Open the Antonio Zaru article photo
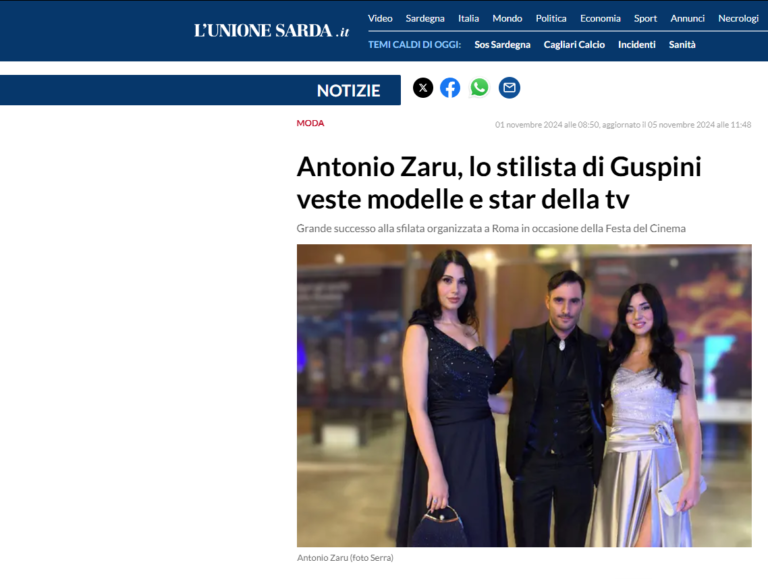Viewport: 768px width, 579px height. tap(524, 395)
